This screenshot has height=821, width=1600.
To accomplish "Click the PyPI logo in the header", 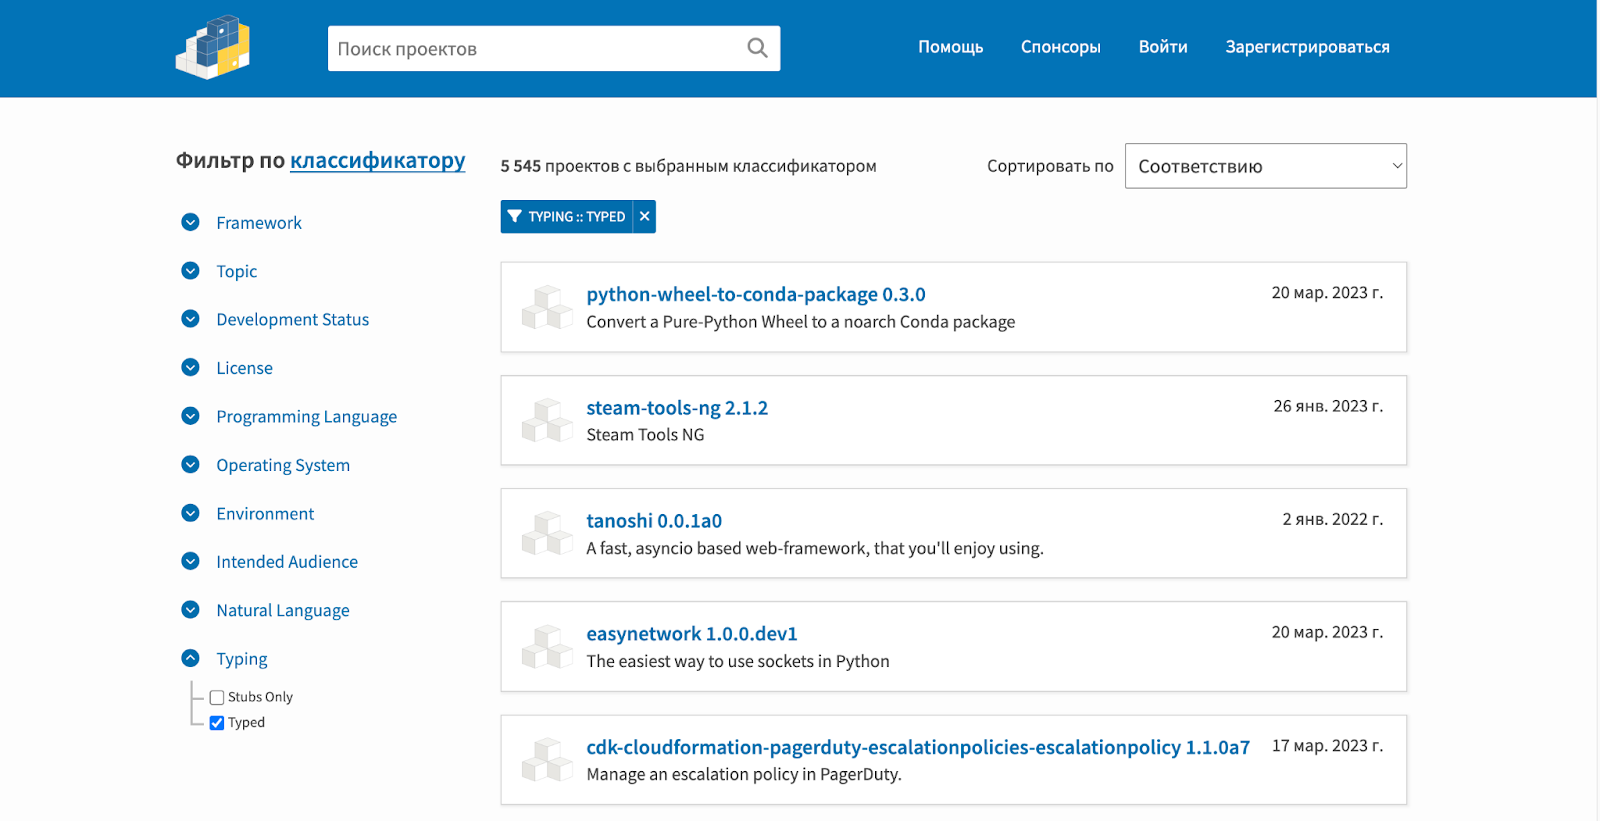I will [213, 47].
